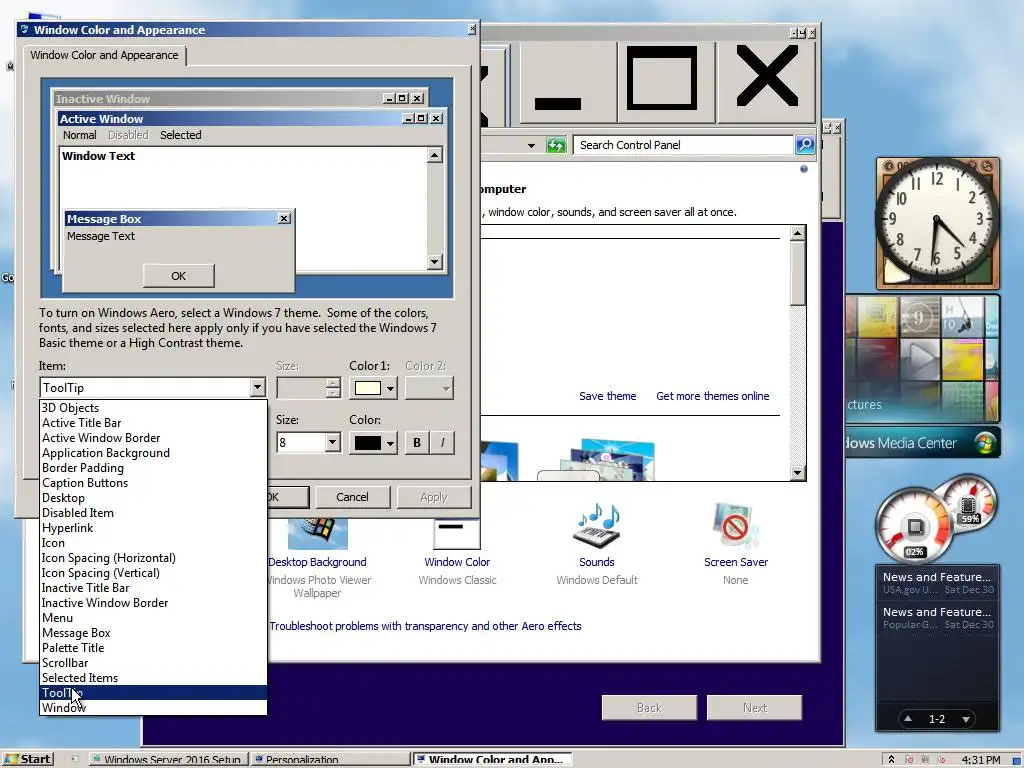
Task: Choose Active Title Bar from list
Action: (x=153, y=423)
